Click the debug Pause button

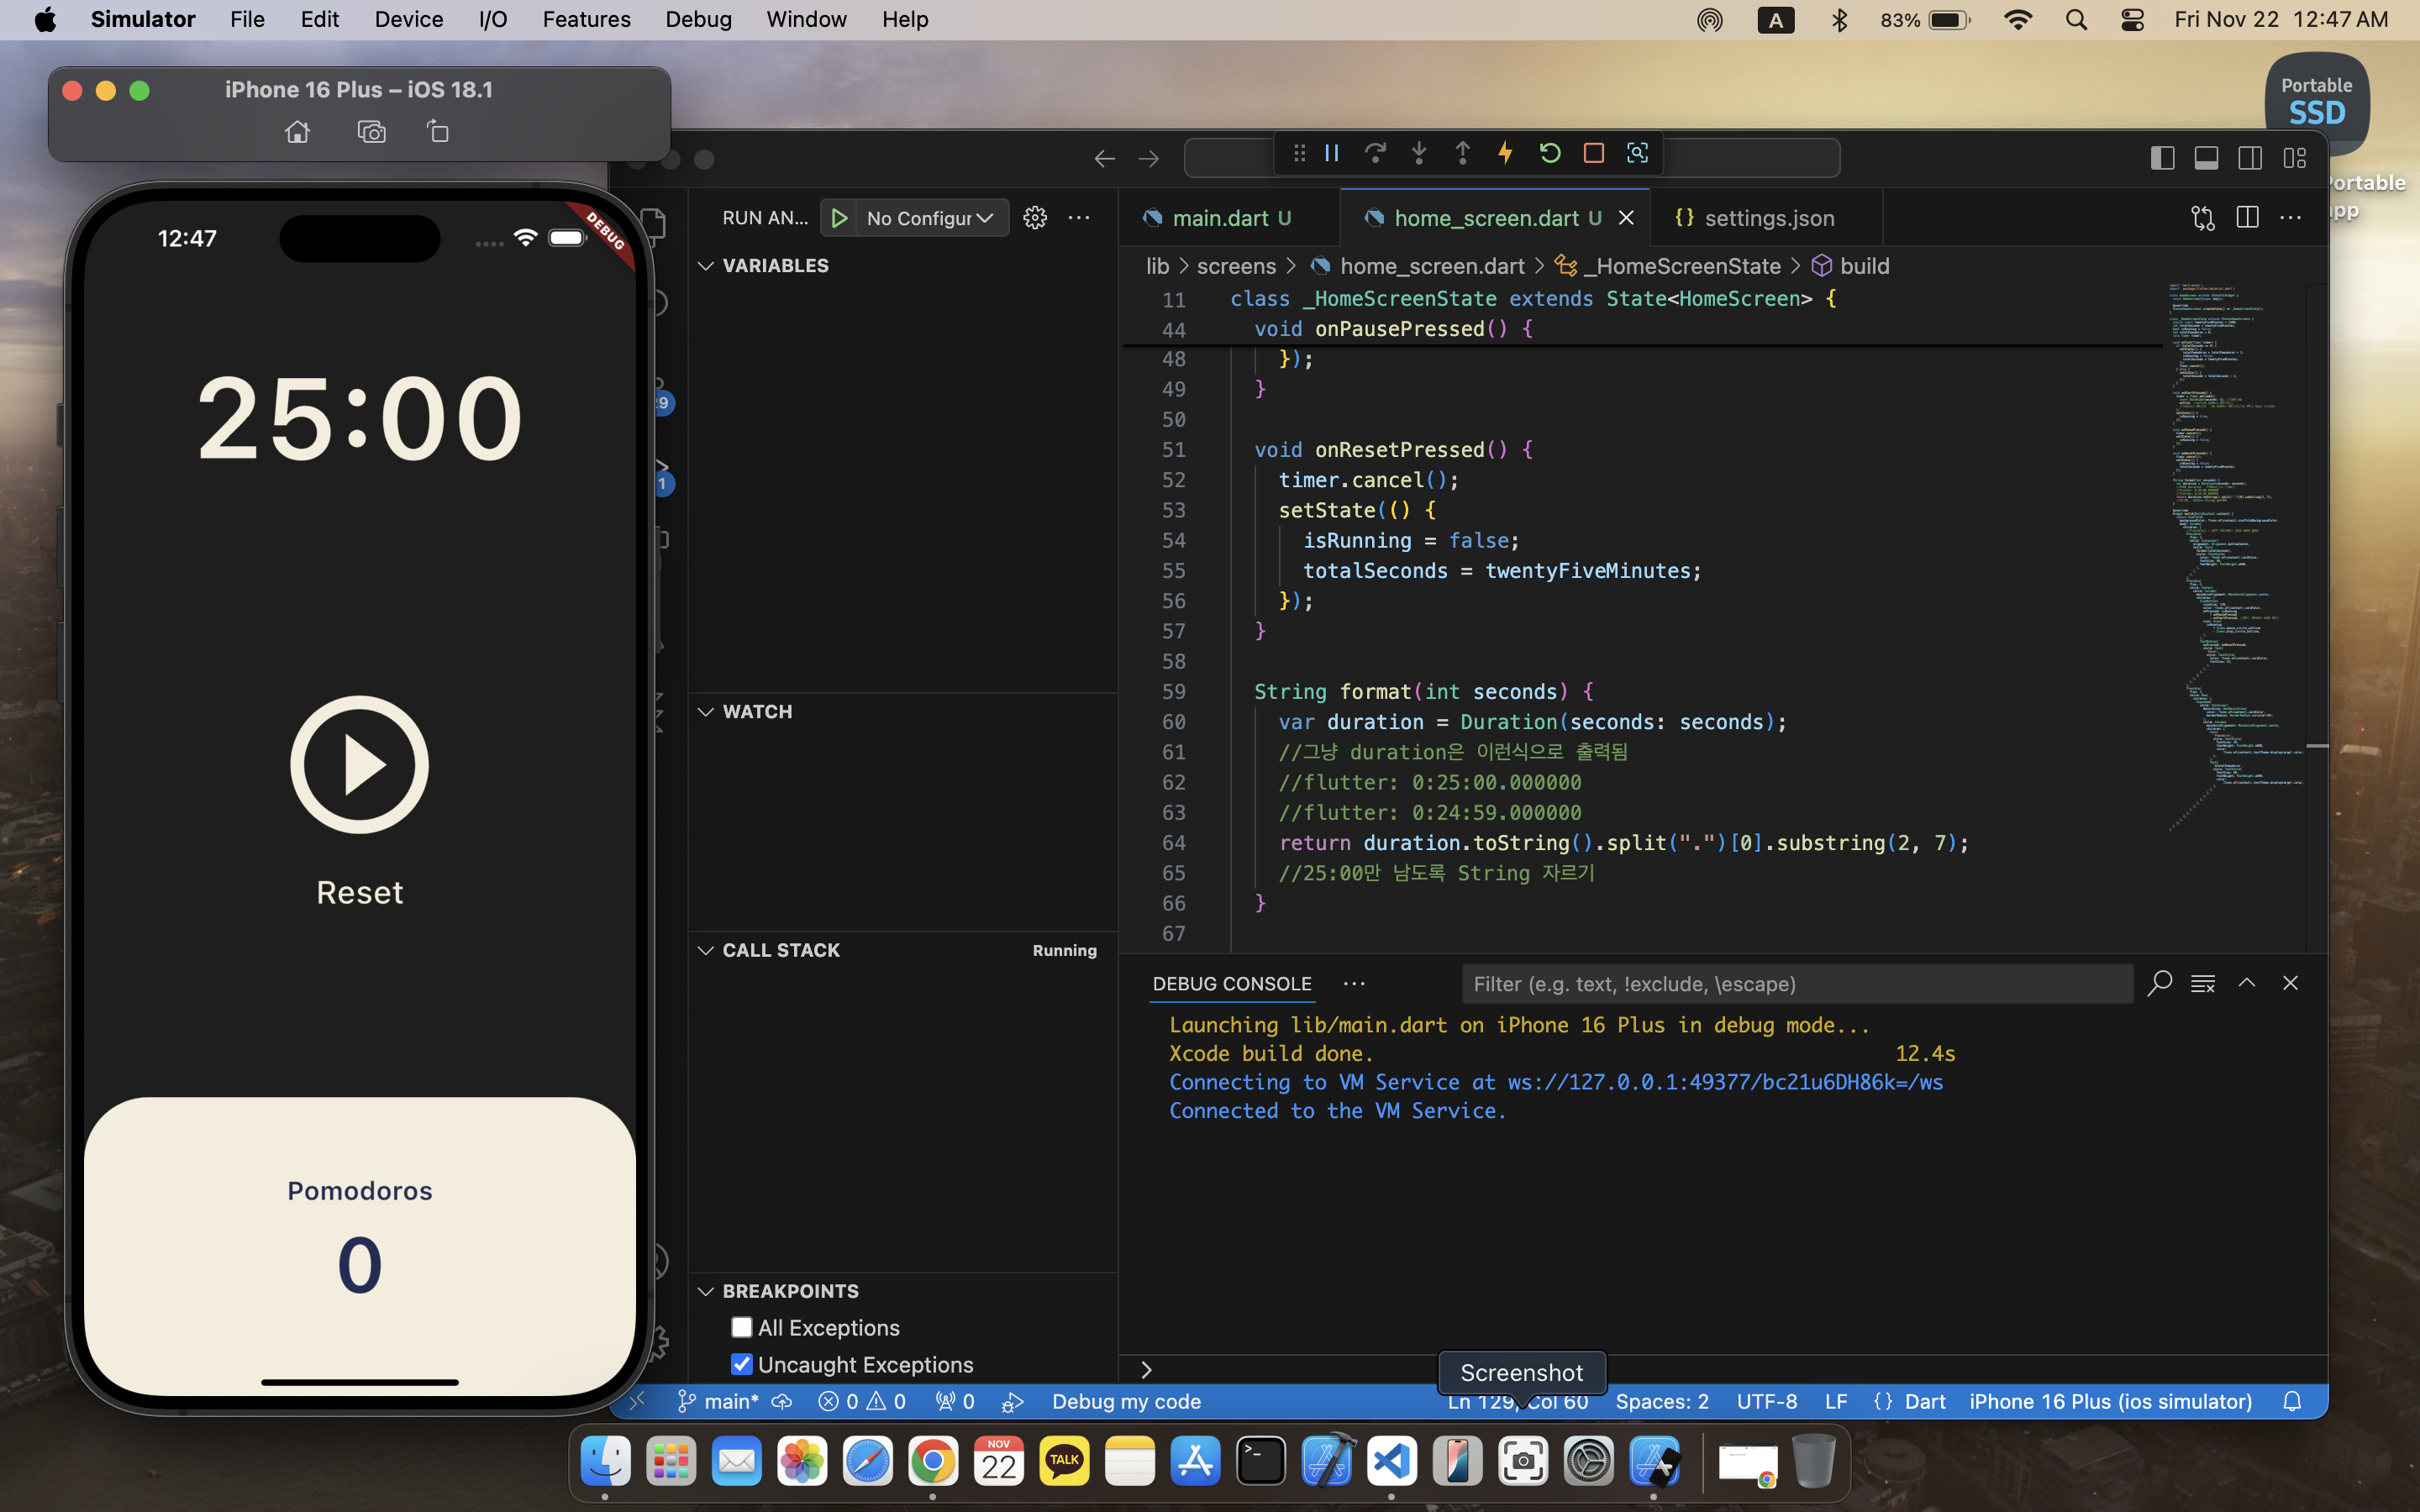(1332, 153)
